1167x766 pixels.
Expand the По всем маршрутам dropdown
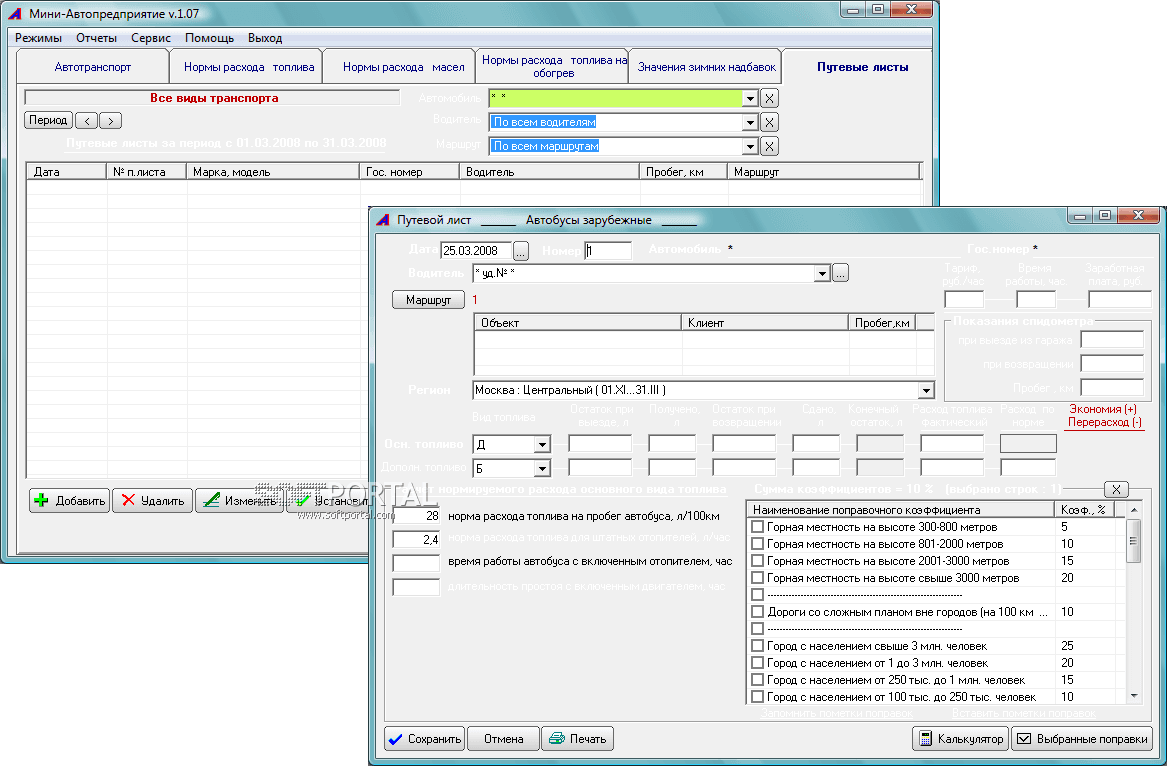[750, 146]
